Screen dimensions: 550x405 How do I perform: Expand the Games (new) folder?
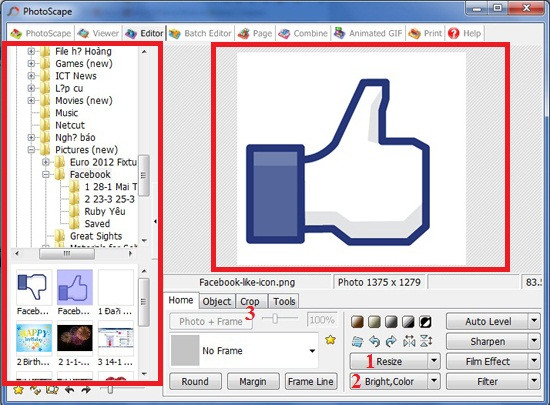[x=31, y=63]
